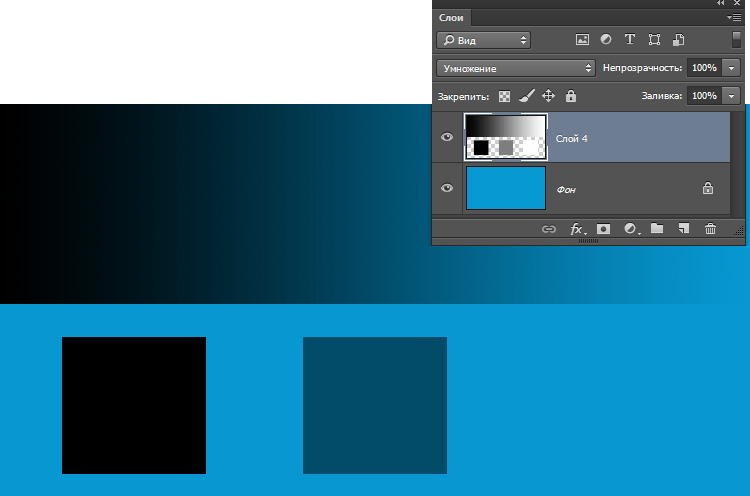The height and width of the screenshot is (496, 750).
Task: Hide the Фон layer
Action: click(x=447, y=188)
